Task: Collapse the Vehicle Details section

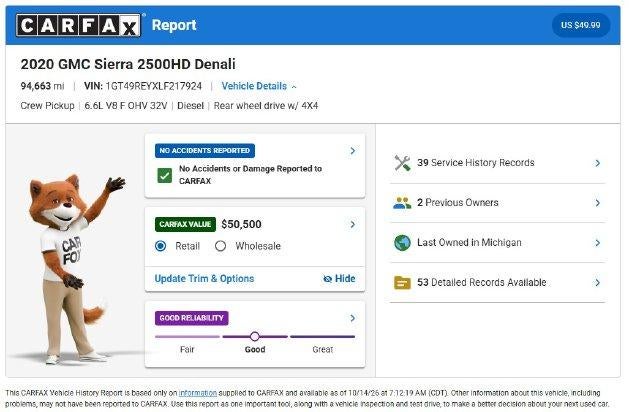Action: [x=259, y=86]
